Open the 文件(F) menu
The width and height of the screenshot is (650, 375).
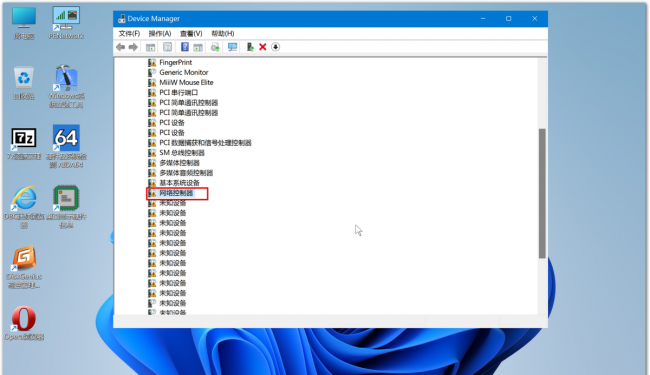click(129, 34)
